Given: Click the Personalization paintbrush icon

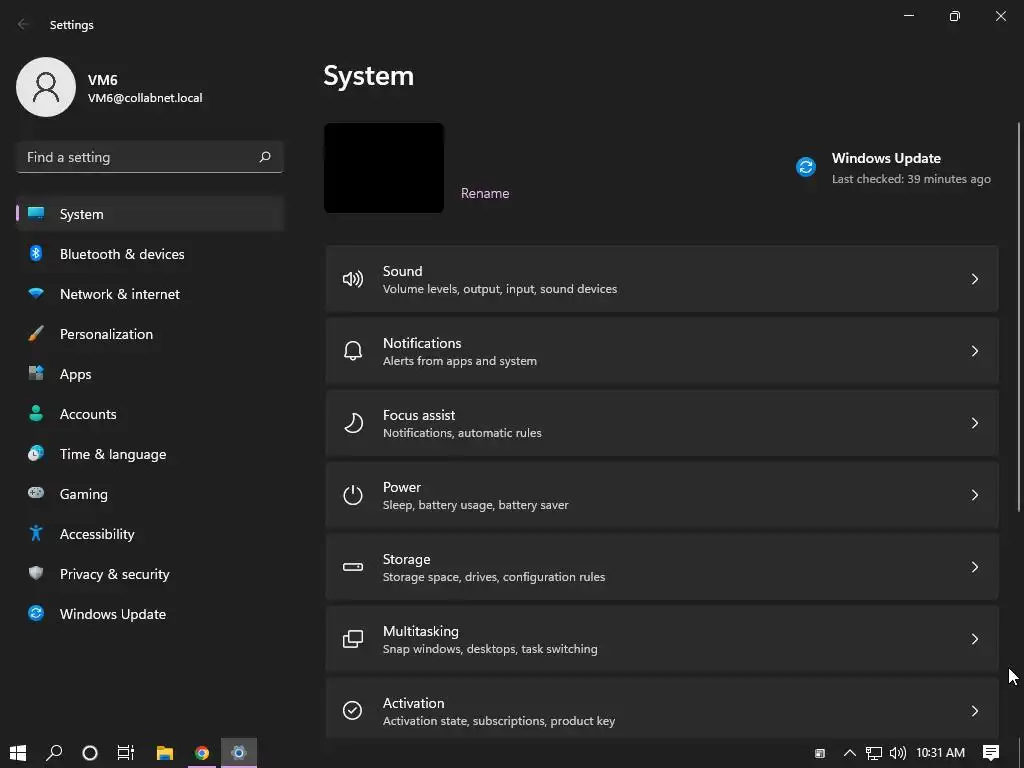Looking at the screenshot, I should [36, 334].
